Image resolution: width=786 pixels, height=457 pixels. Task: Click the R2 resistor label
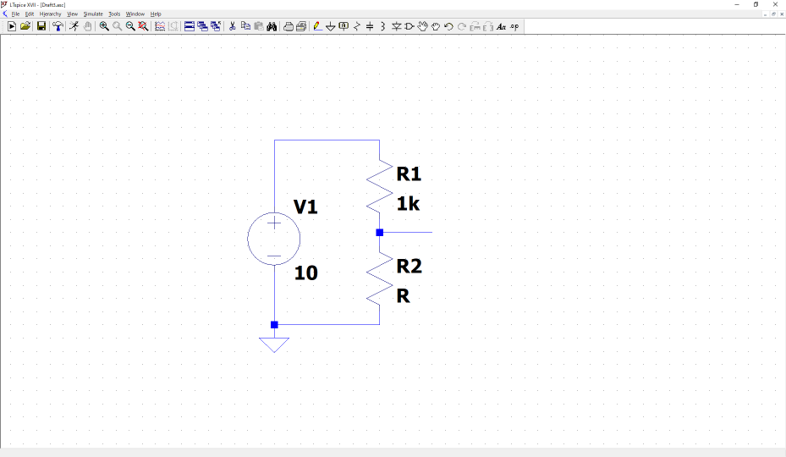pyautogui.click(x=409, y=266)
